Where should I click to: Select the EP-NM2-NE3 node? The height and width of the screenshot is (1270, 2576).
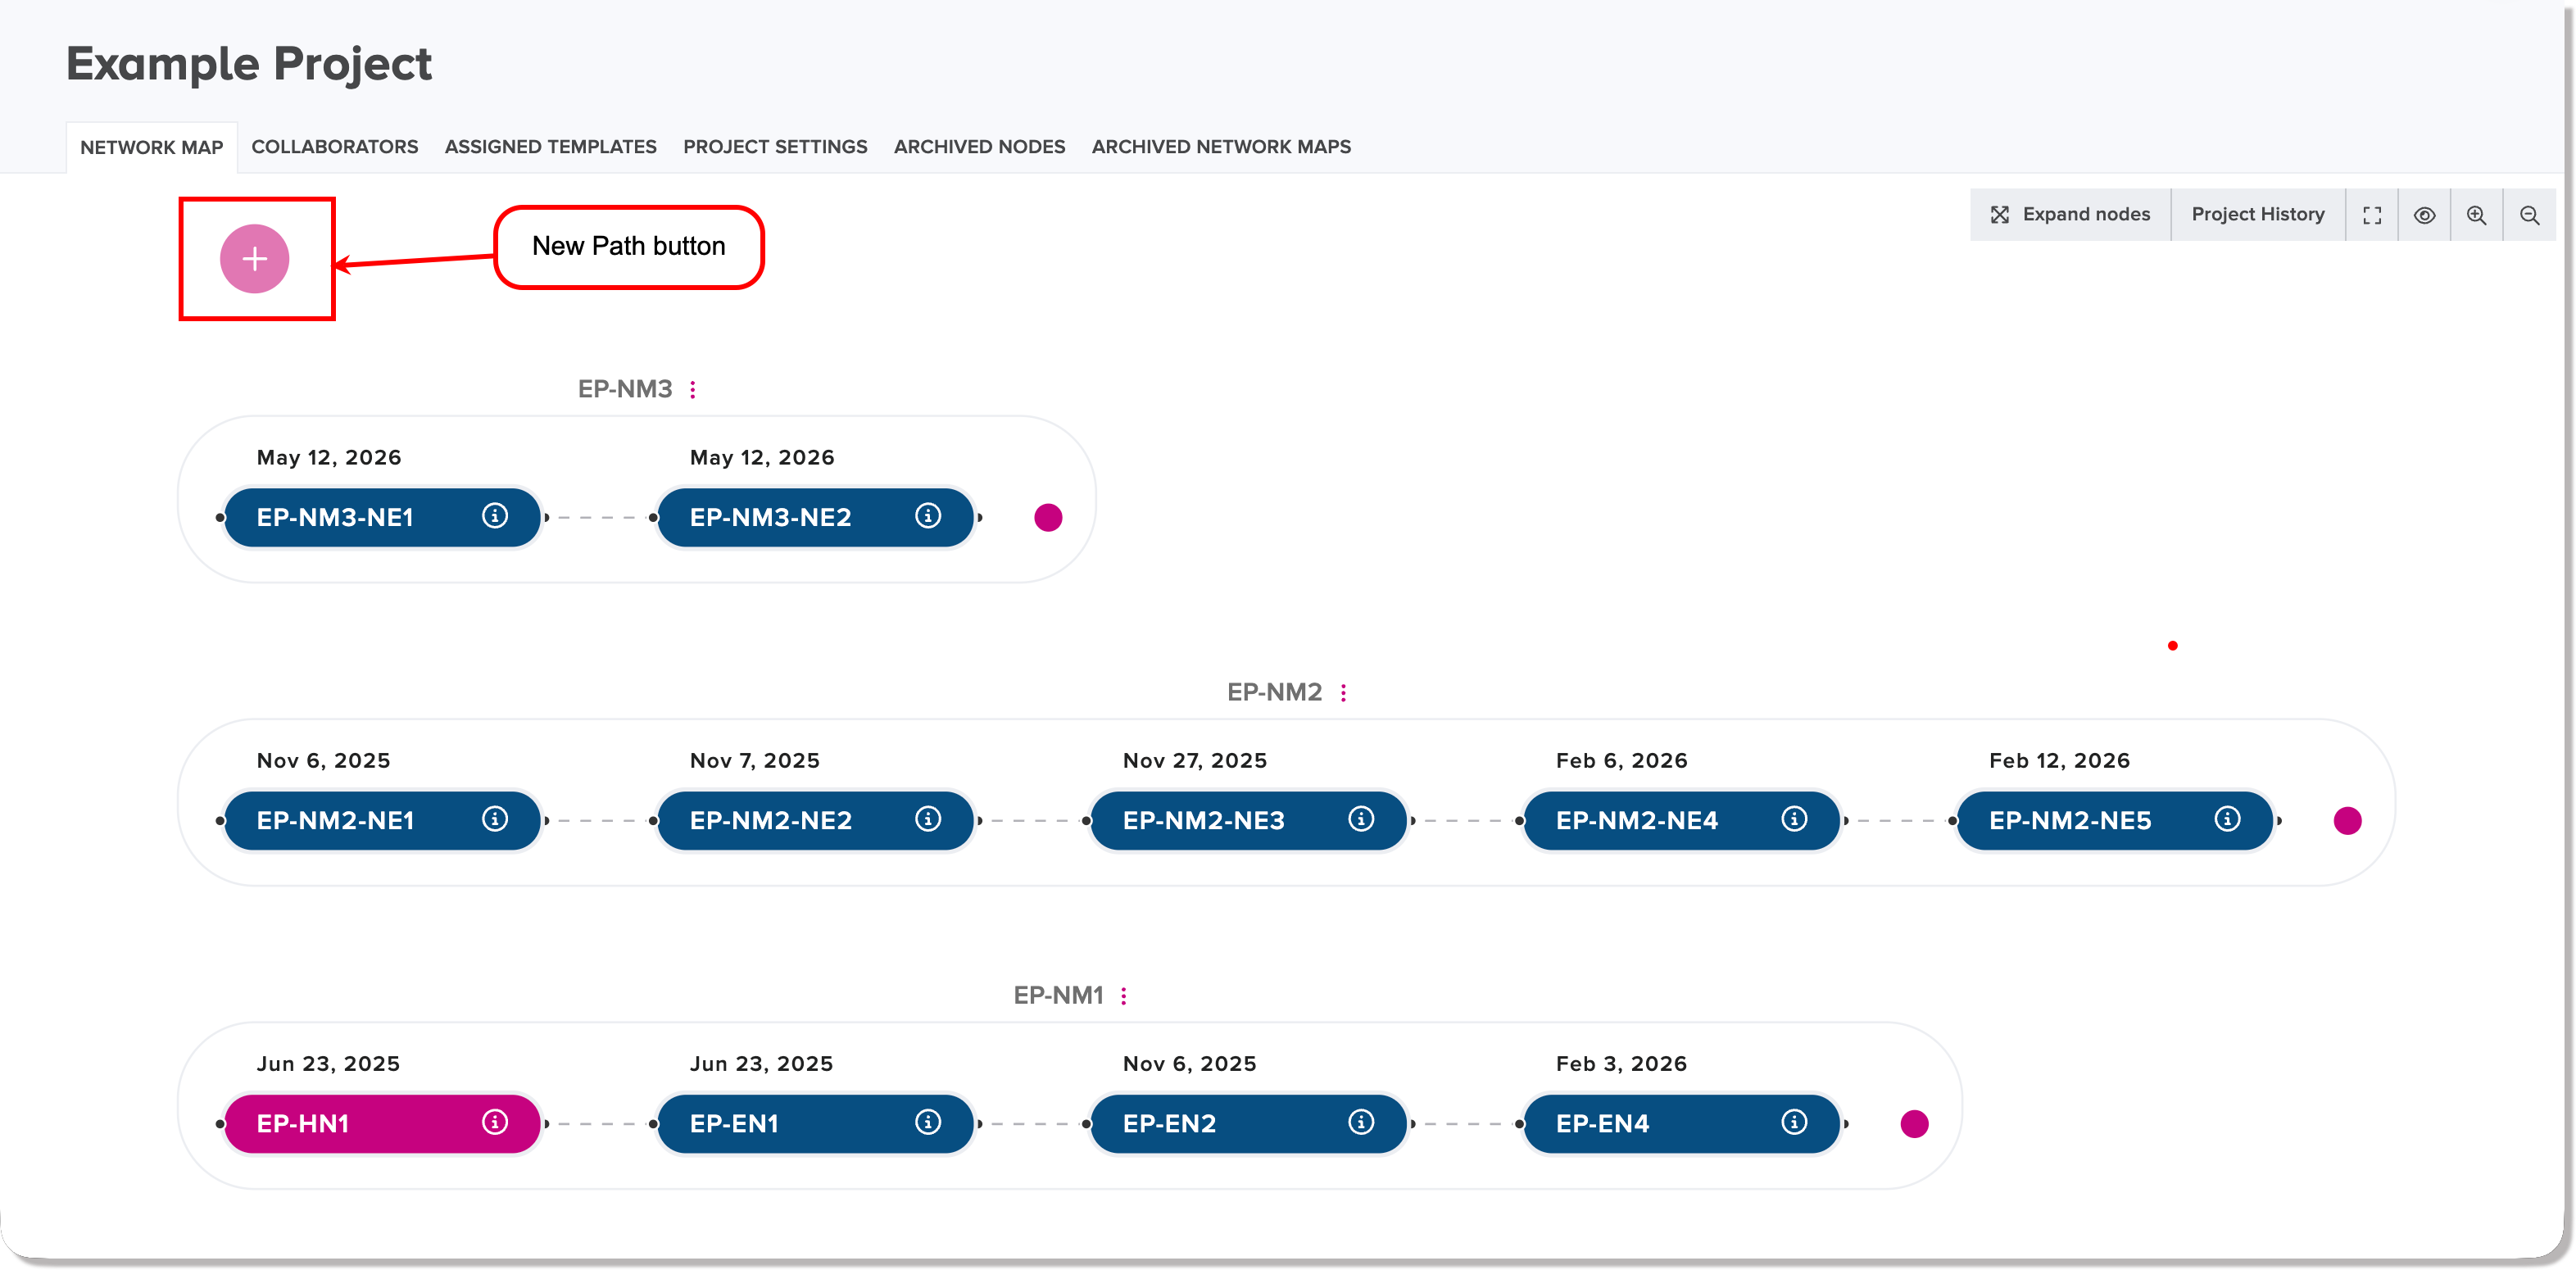(x=1249, y=820)
